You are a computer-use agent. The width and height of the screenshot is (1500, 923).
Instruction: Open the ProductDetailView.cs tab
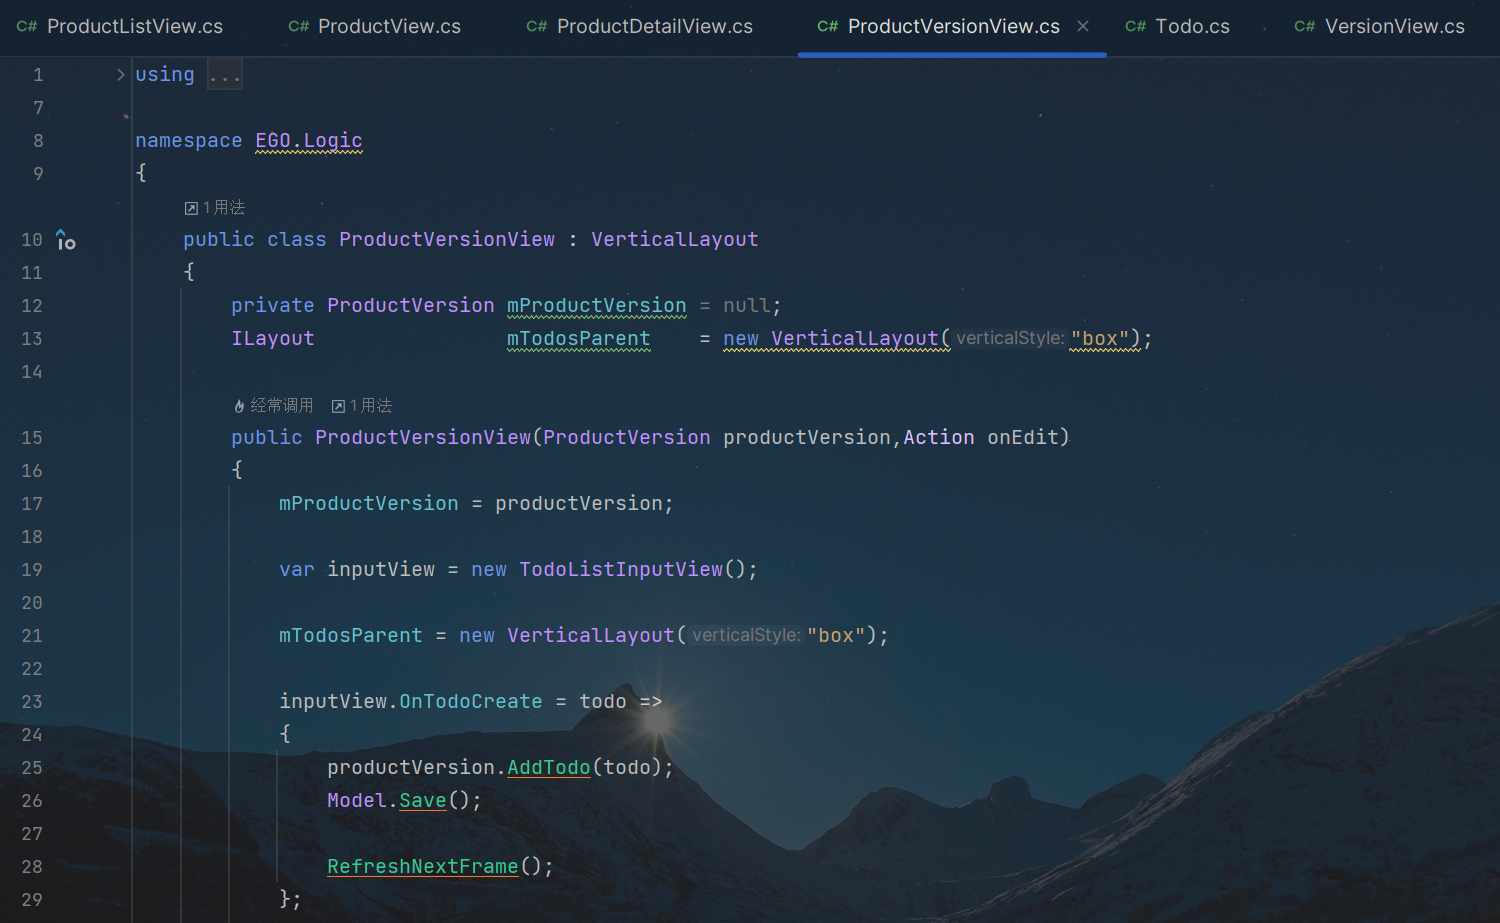[654, 27]
